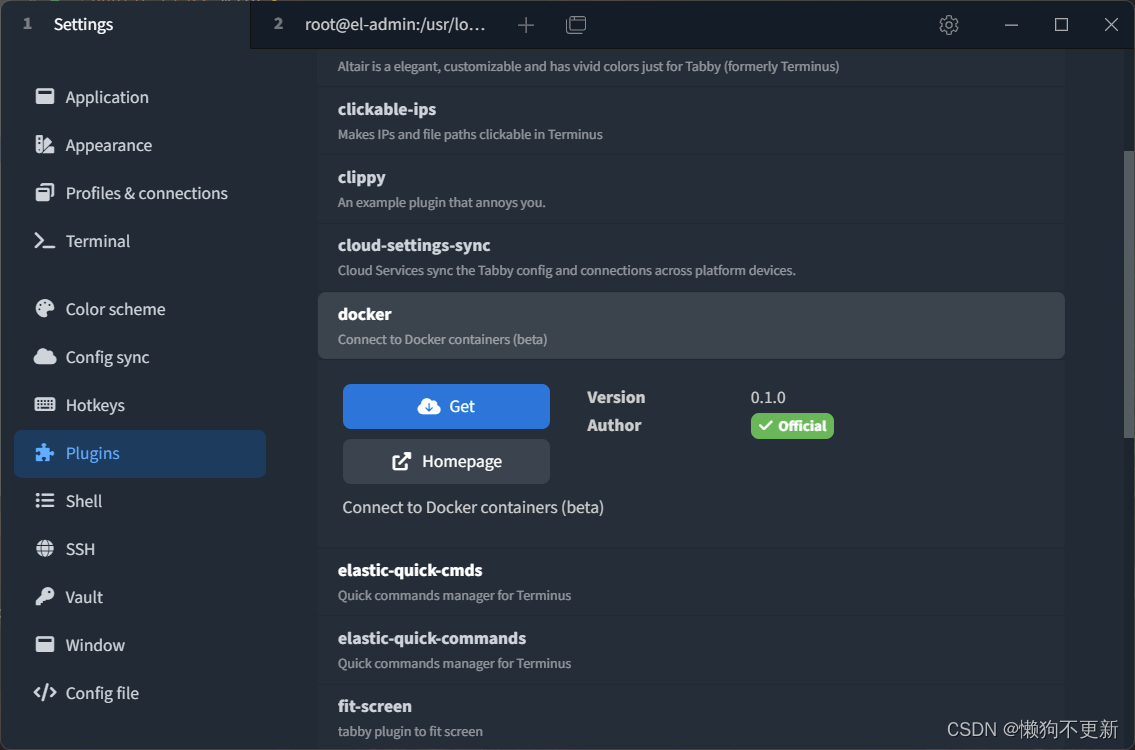
Task: Click the 'Connect to Docker containers (beta)' detail text
Action: pos(473,507)
